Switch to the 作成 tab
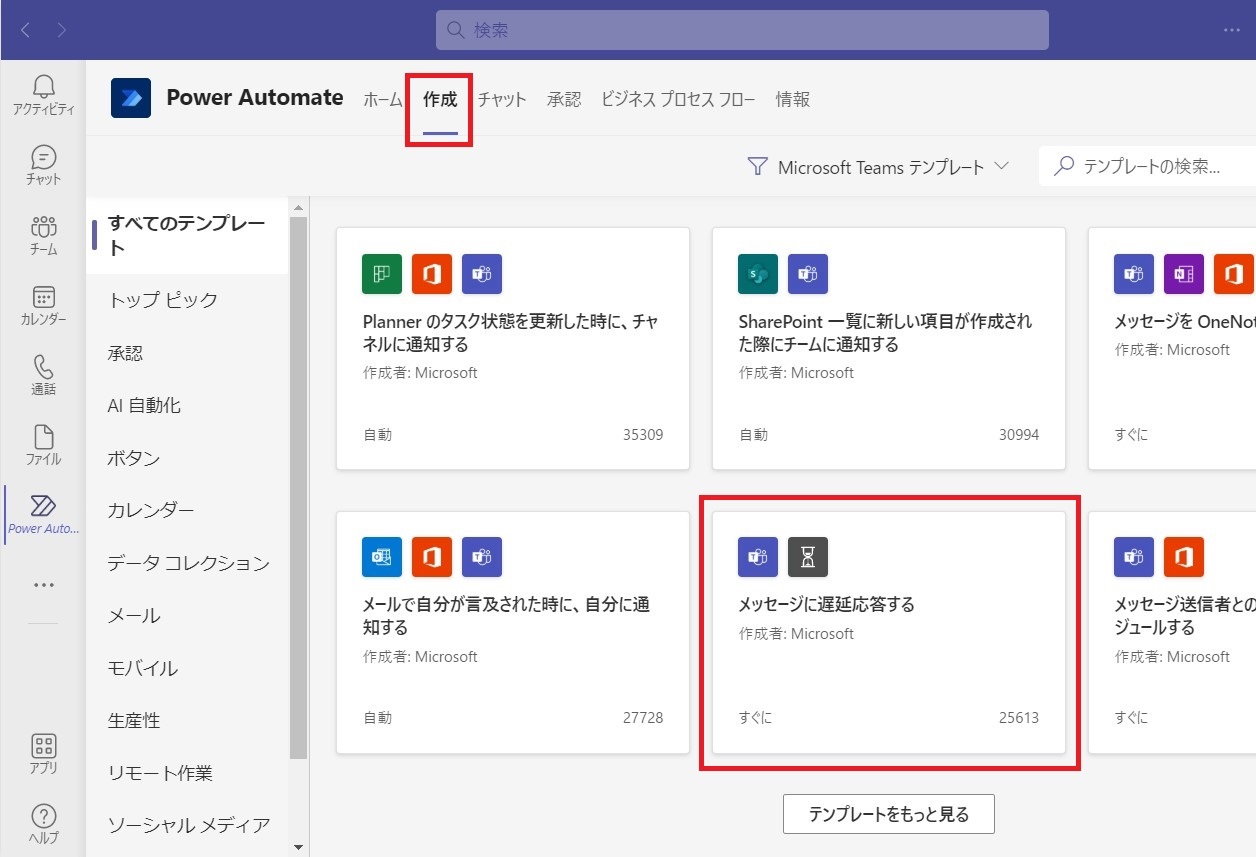This screenshot has height=857, width=1256. tap(440, 99)
